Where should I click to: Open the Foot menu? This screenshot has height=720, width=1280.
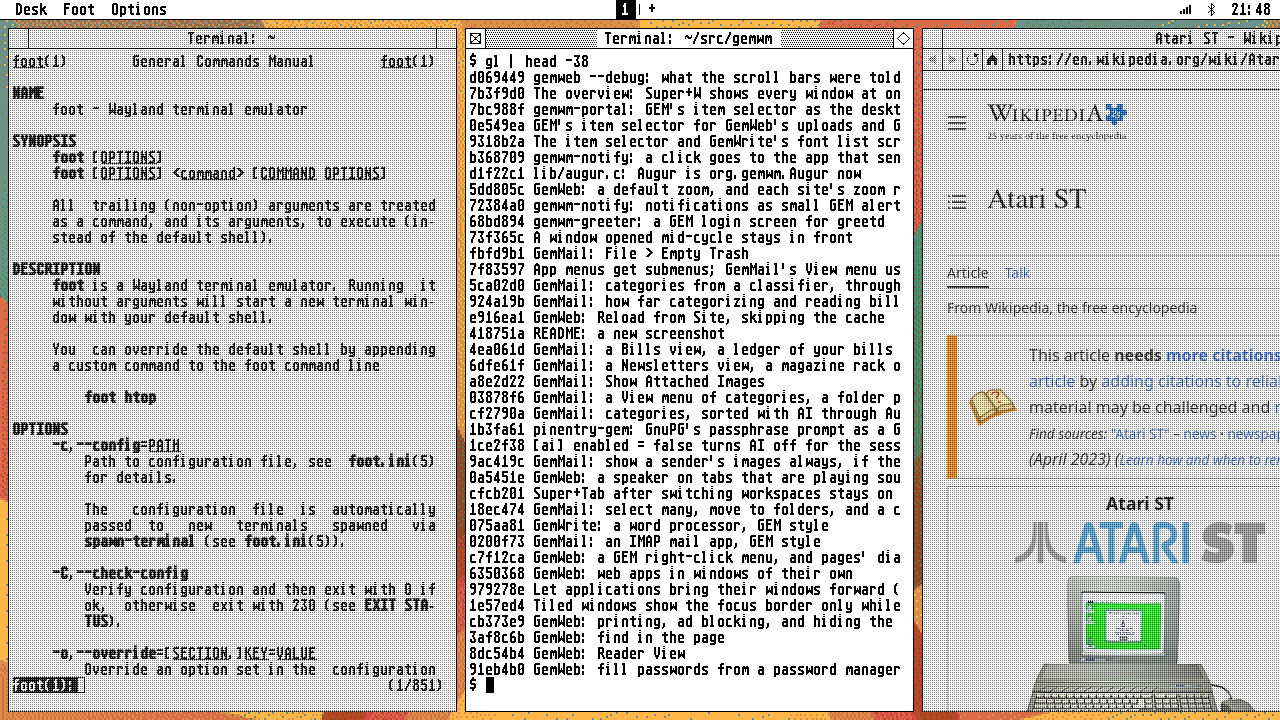coord(79,9)
